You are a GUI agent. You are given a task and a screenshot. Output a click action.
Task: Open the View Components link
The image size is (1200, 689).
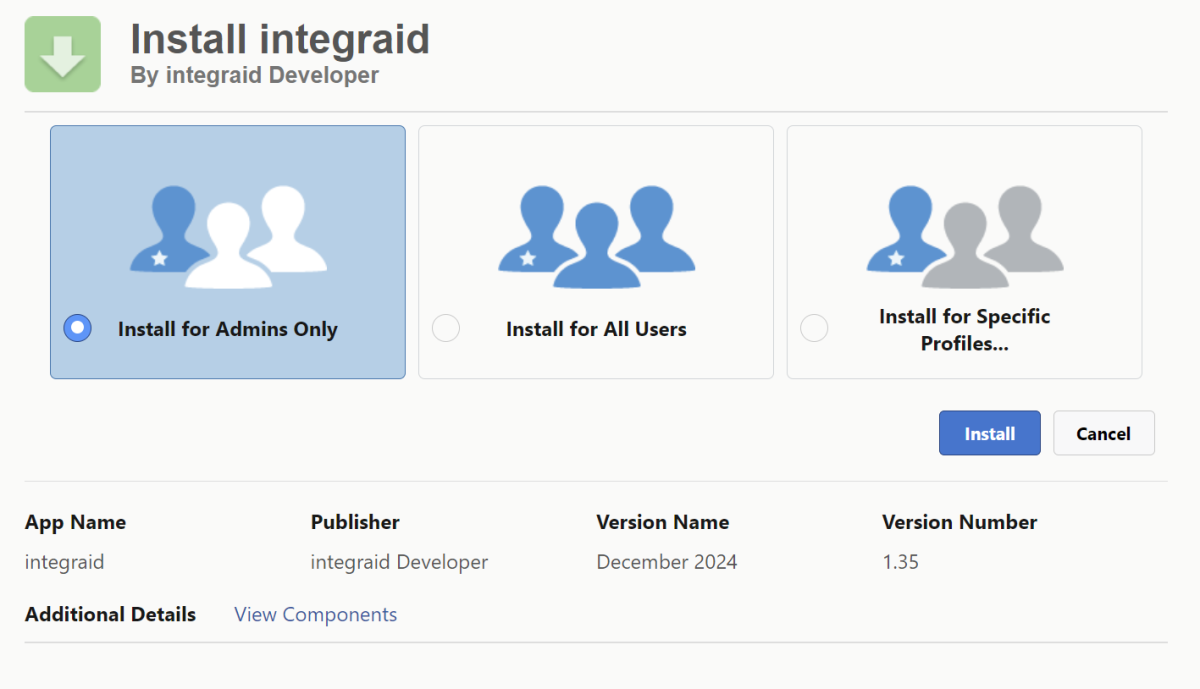click(x=316, y=614)
